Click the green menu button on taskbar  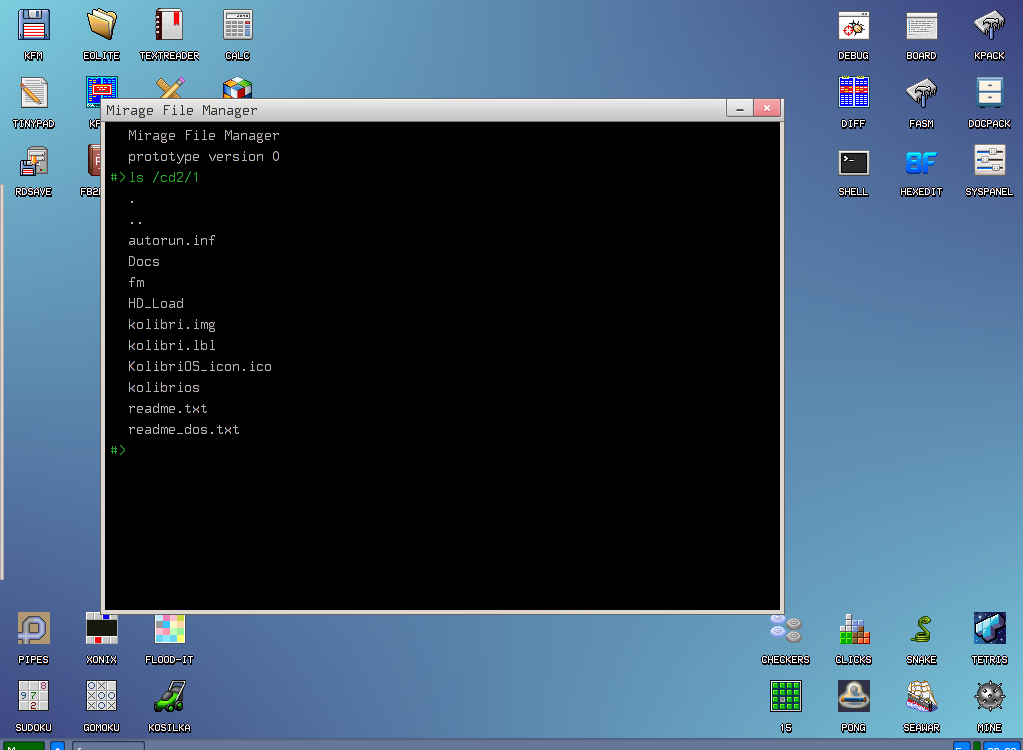pos(22,745)
